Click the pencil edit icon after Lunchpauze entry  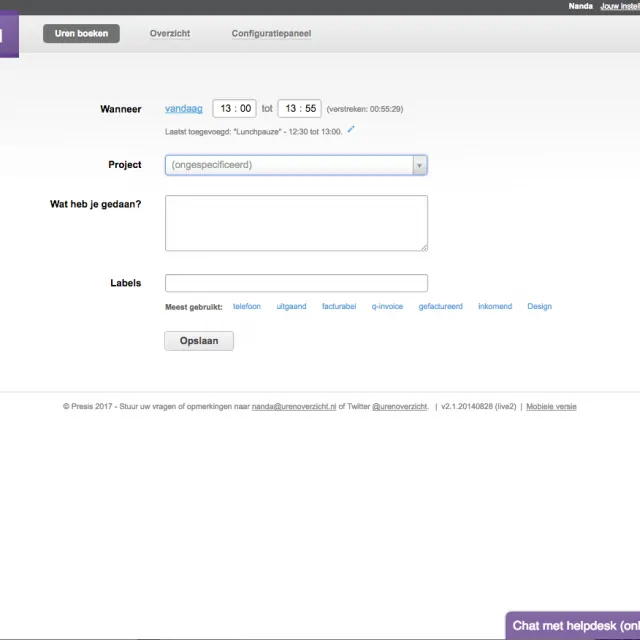pyautogui.click(x=351, y=129)
